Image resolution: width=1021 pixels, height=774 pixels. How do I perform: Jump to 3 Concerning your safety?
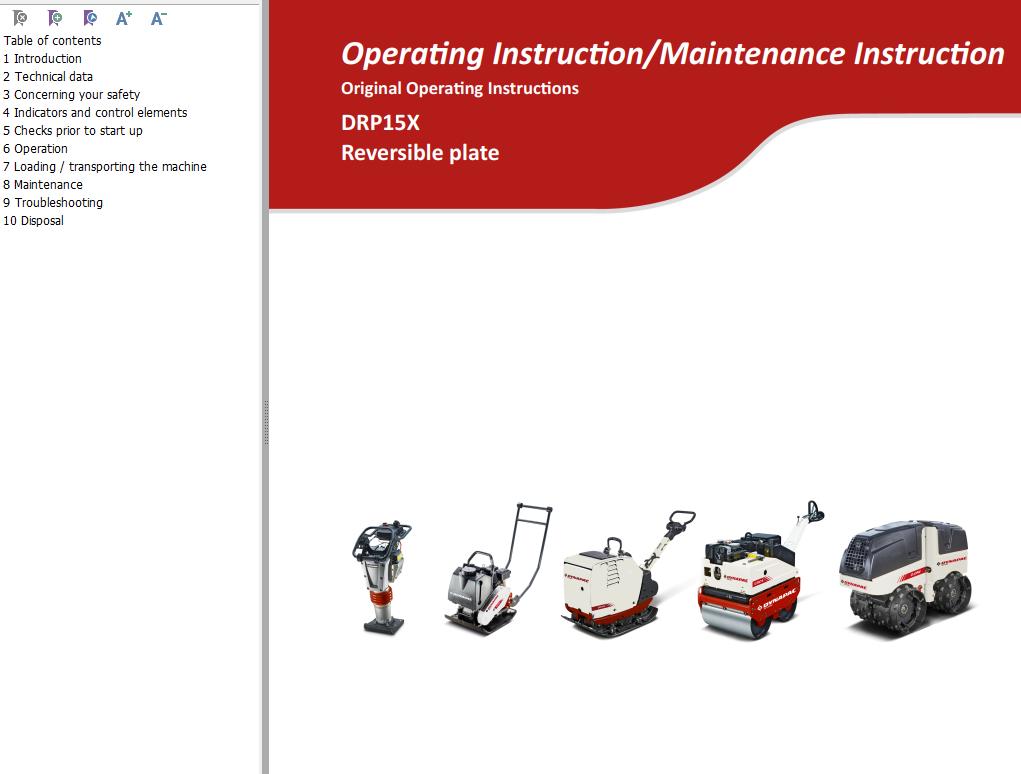[72, 94]
